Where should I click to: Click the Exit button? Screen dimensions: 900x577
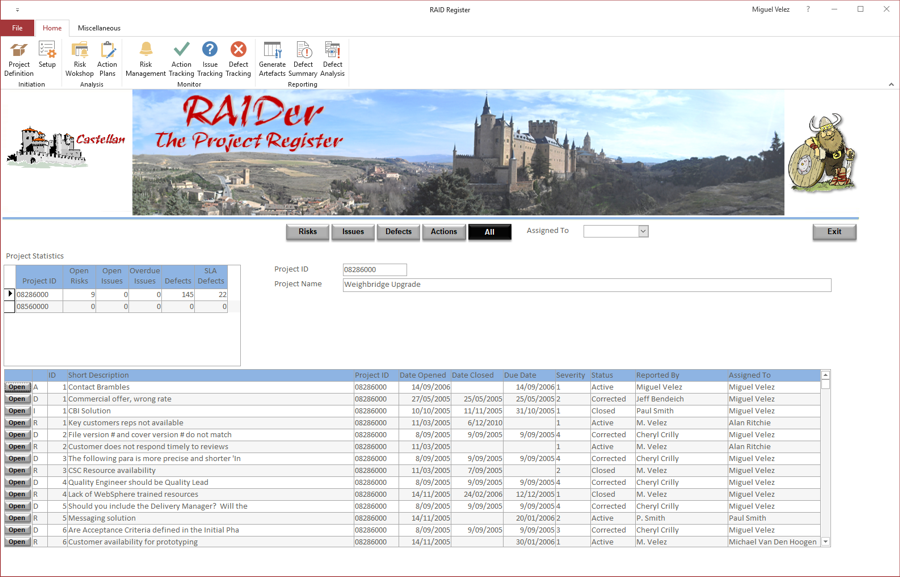click(835, 231)
